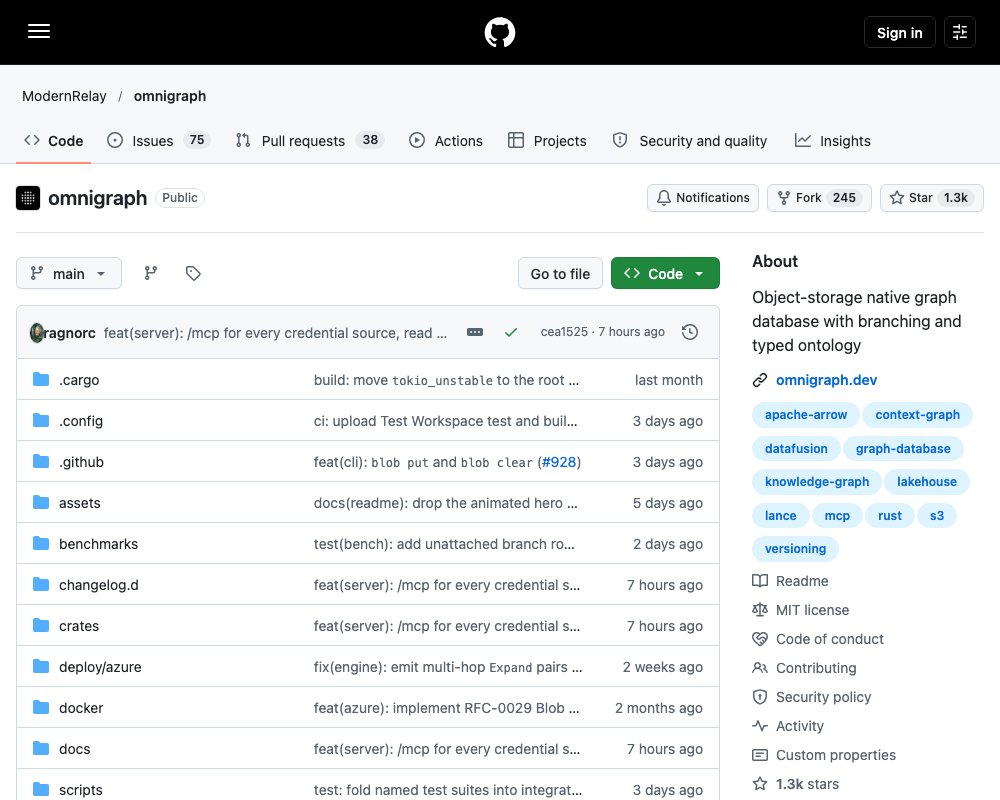The width and height of the screenshot is (1000, 800).
Task: Click the scale icon beside MIT license
Action: 760,610
